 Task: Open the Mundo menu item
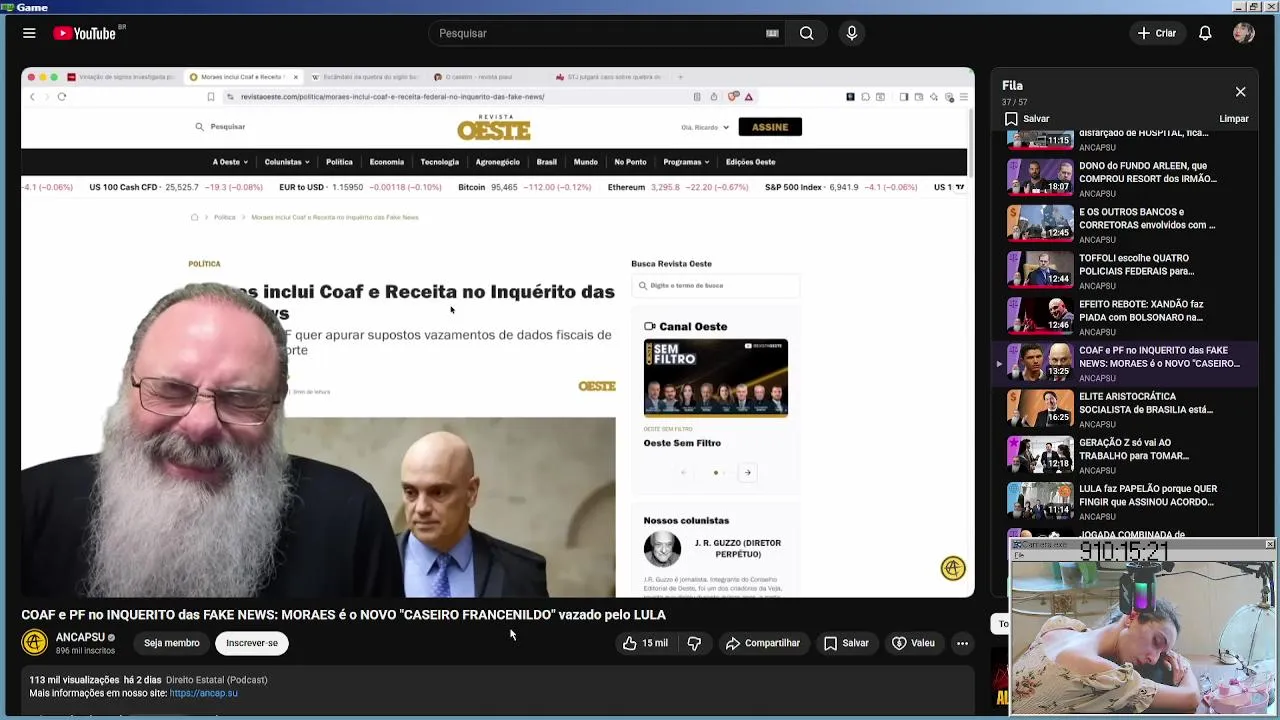click(586, 162)
